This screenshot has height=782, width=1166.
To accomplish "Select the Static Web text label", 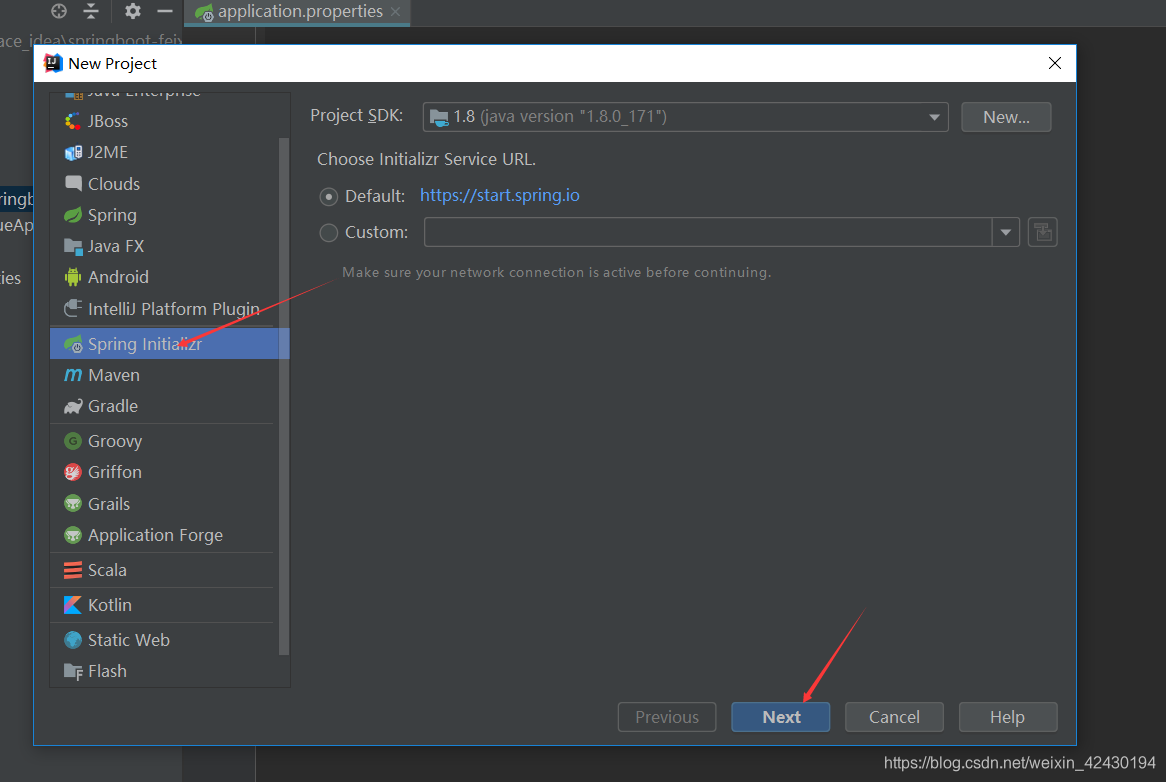I will point(129,640).
